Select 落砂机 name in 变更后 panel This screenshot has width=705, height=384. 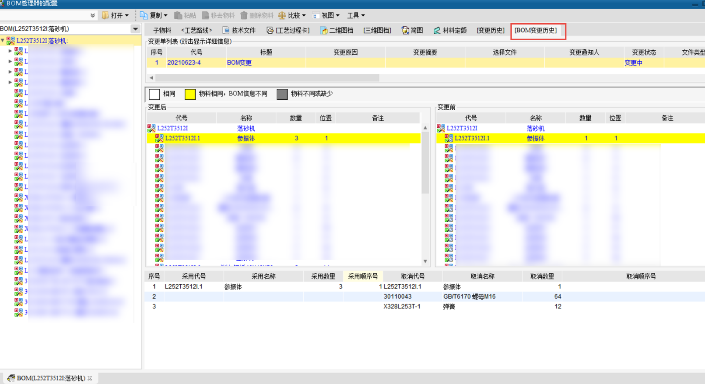coord(246,128)
